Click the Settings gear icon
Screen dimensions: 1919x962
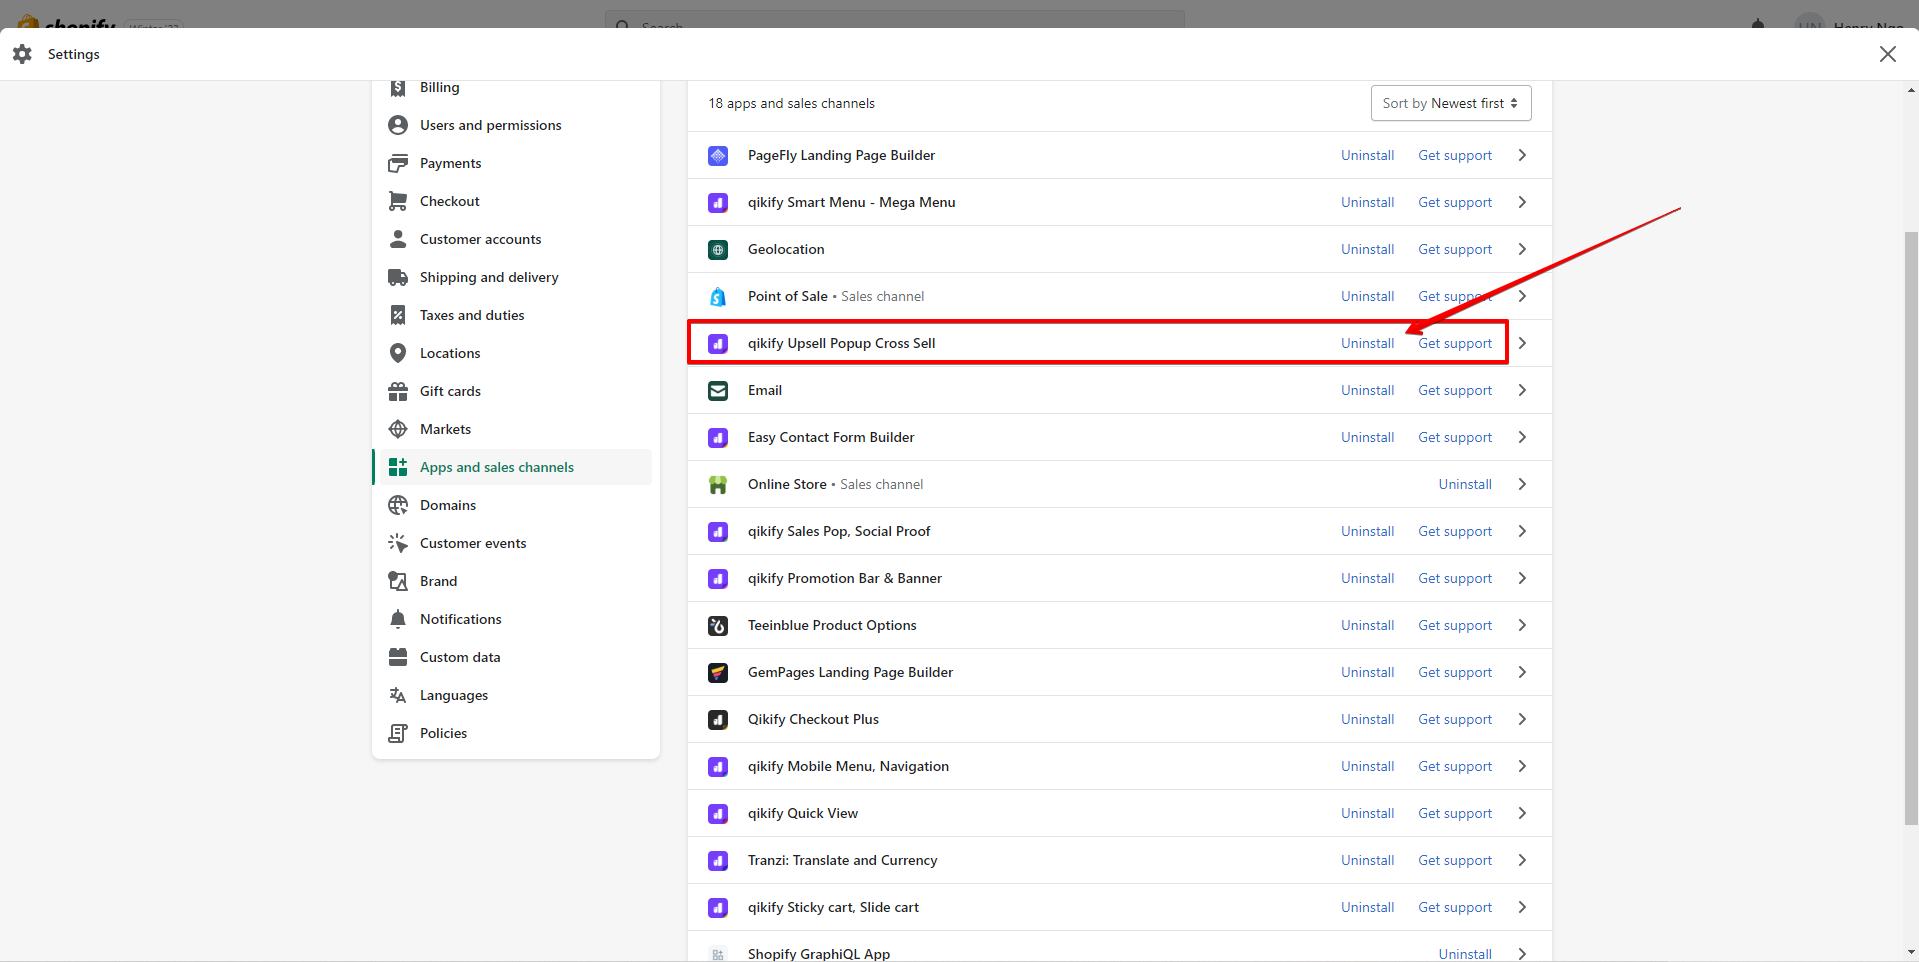tap(22, 54)
